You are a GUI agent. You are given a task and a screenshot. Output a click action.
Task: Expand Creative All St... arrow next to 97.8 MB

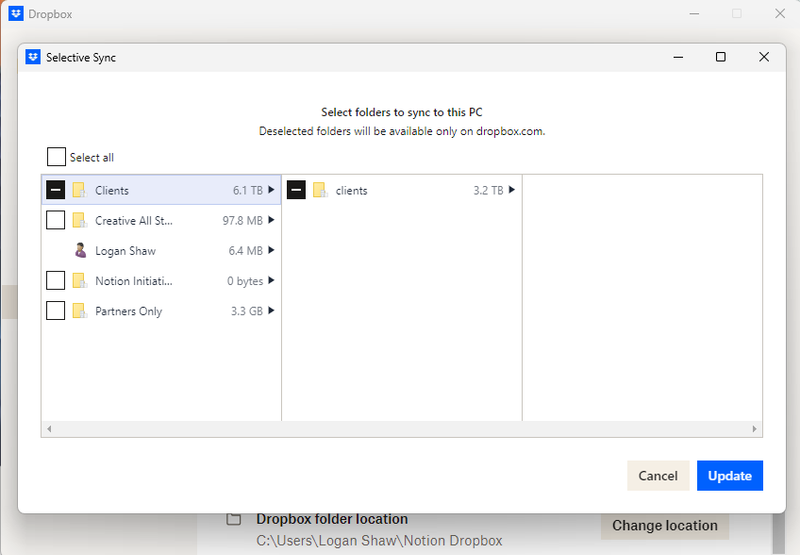(271, 220)
